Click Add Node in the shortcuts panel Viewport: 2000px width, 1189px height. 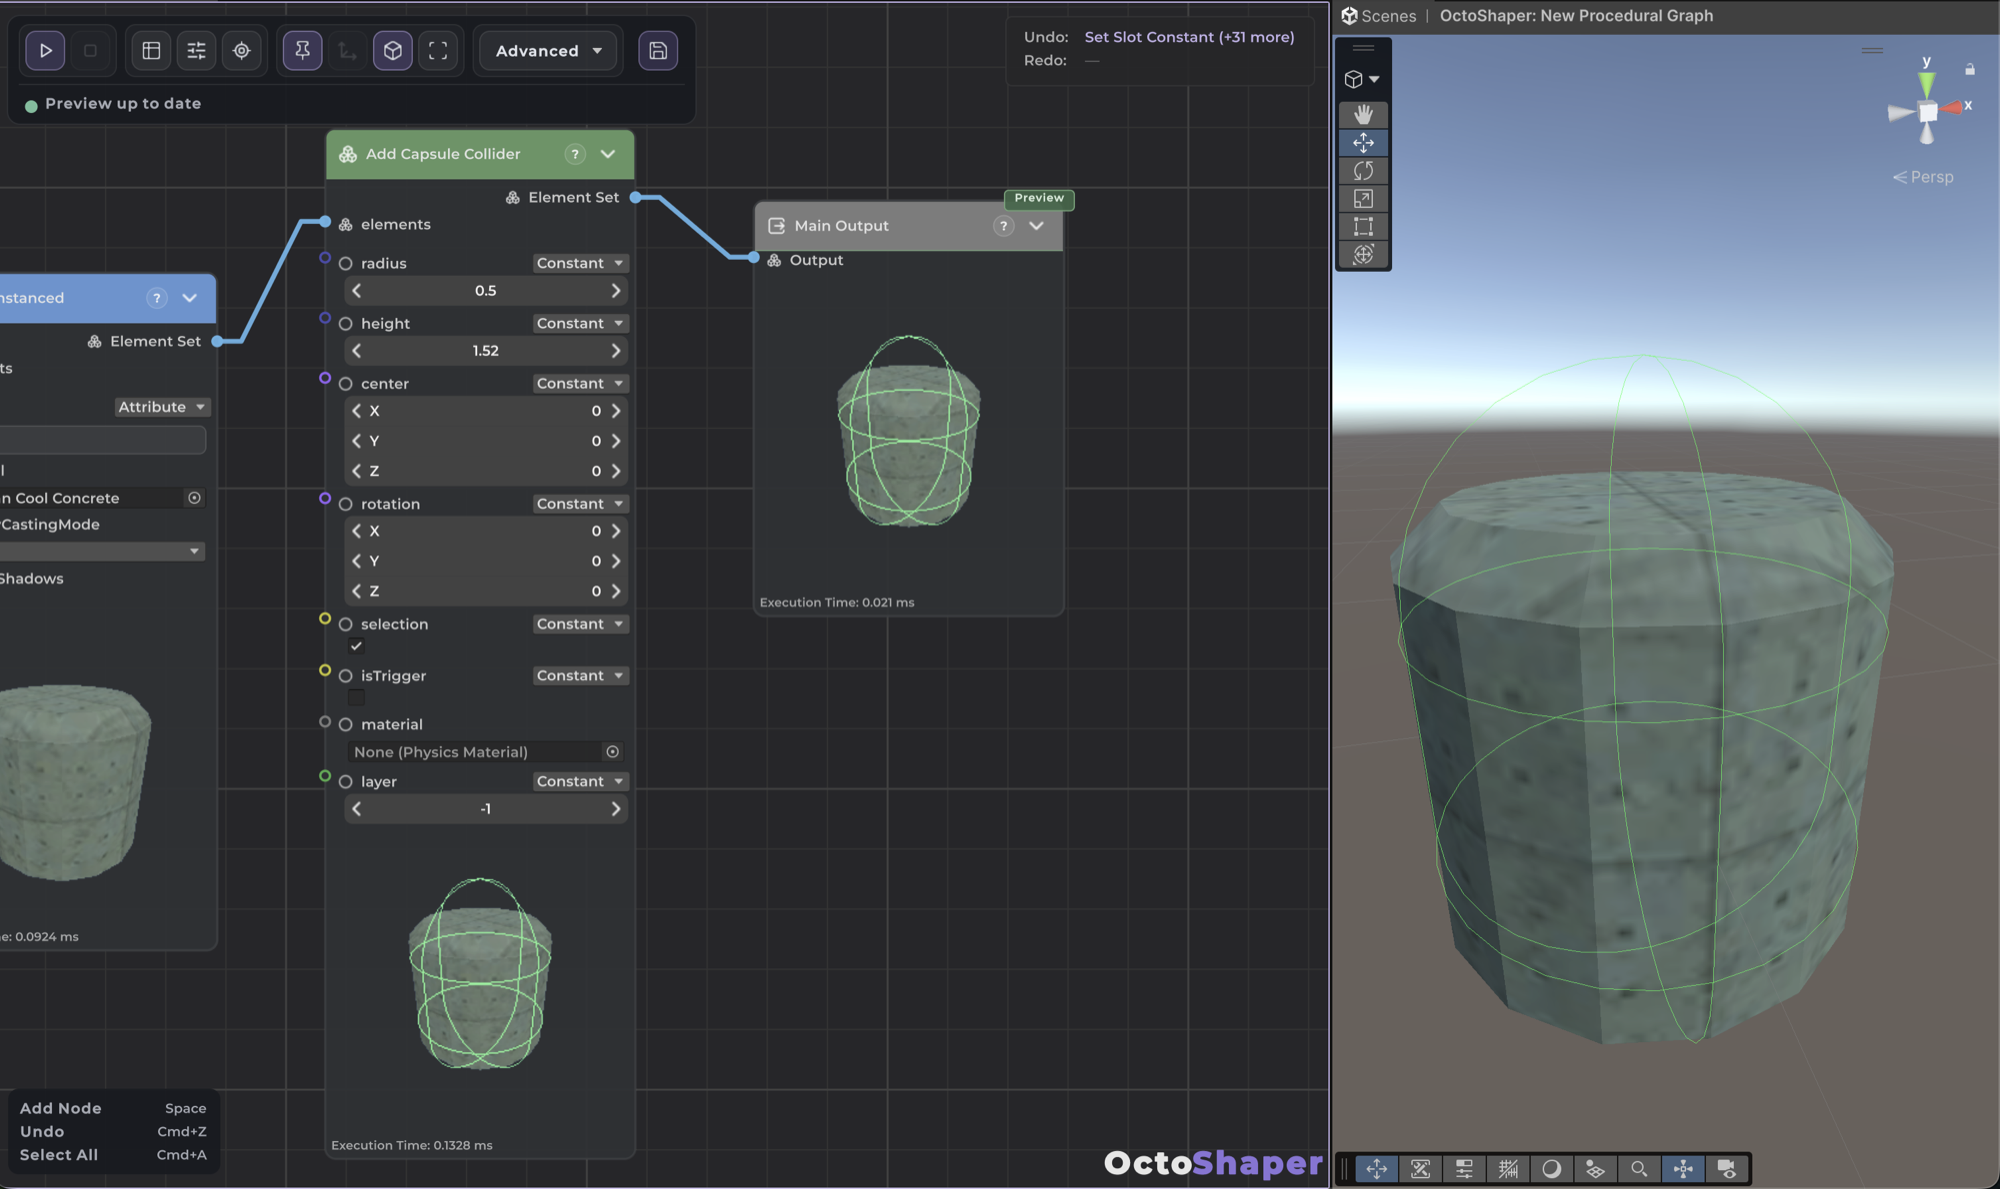[61, 1109]
